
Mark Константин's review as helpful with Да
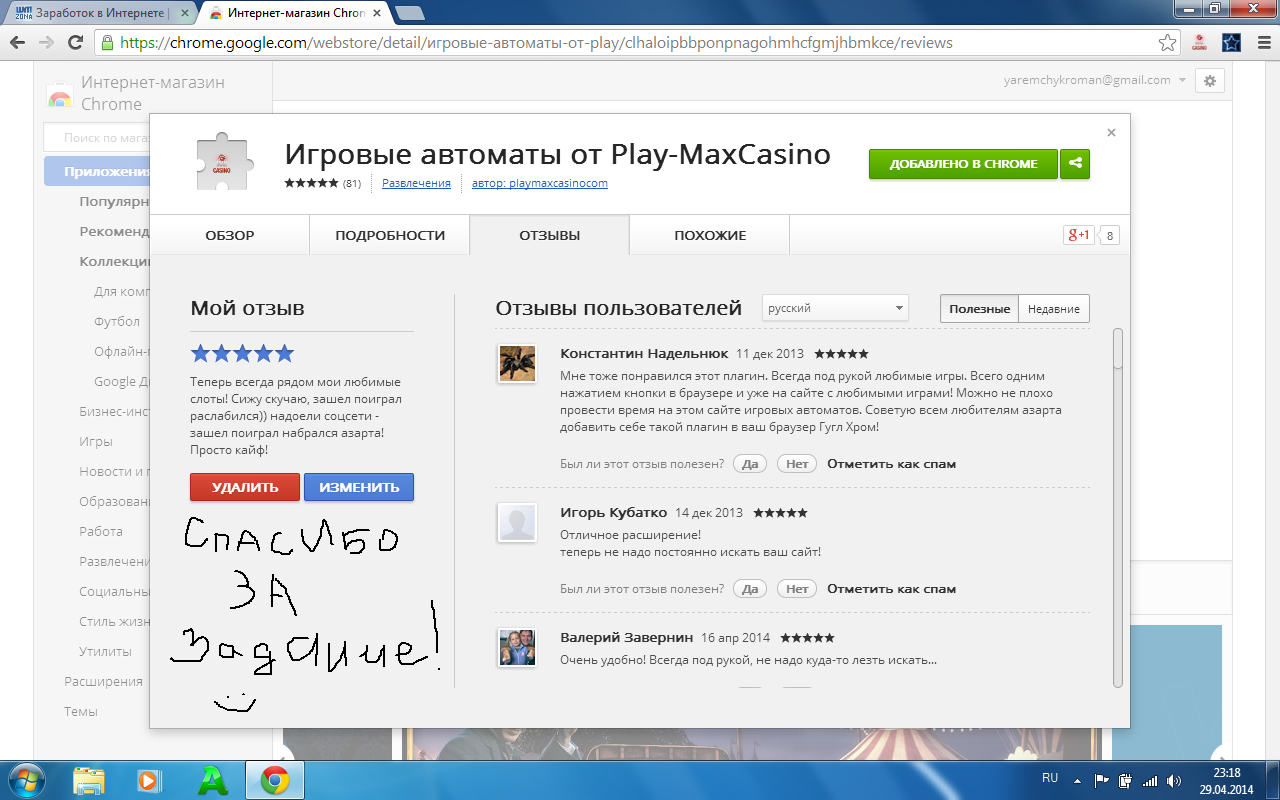748,464
